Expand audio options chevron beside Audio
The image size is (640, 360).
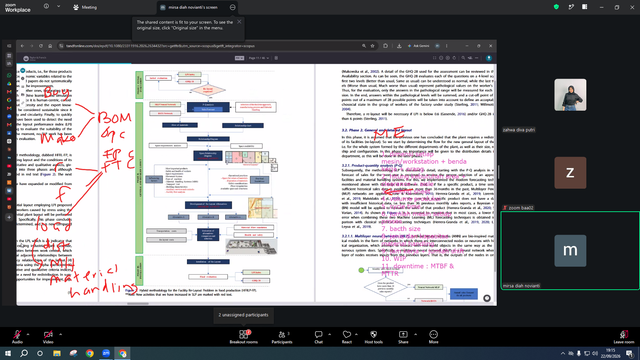tap(28, 334)
